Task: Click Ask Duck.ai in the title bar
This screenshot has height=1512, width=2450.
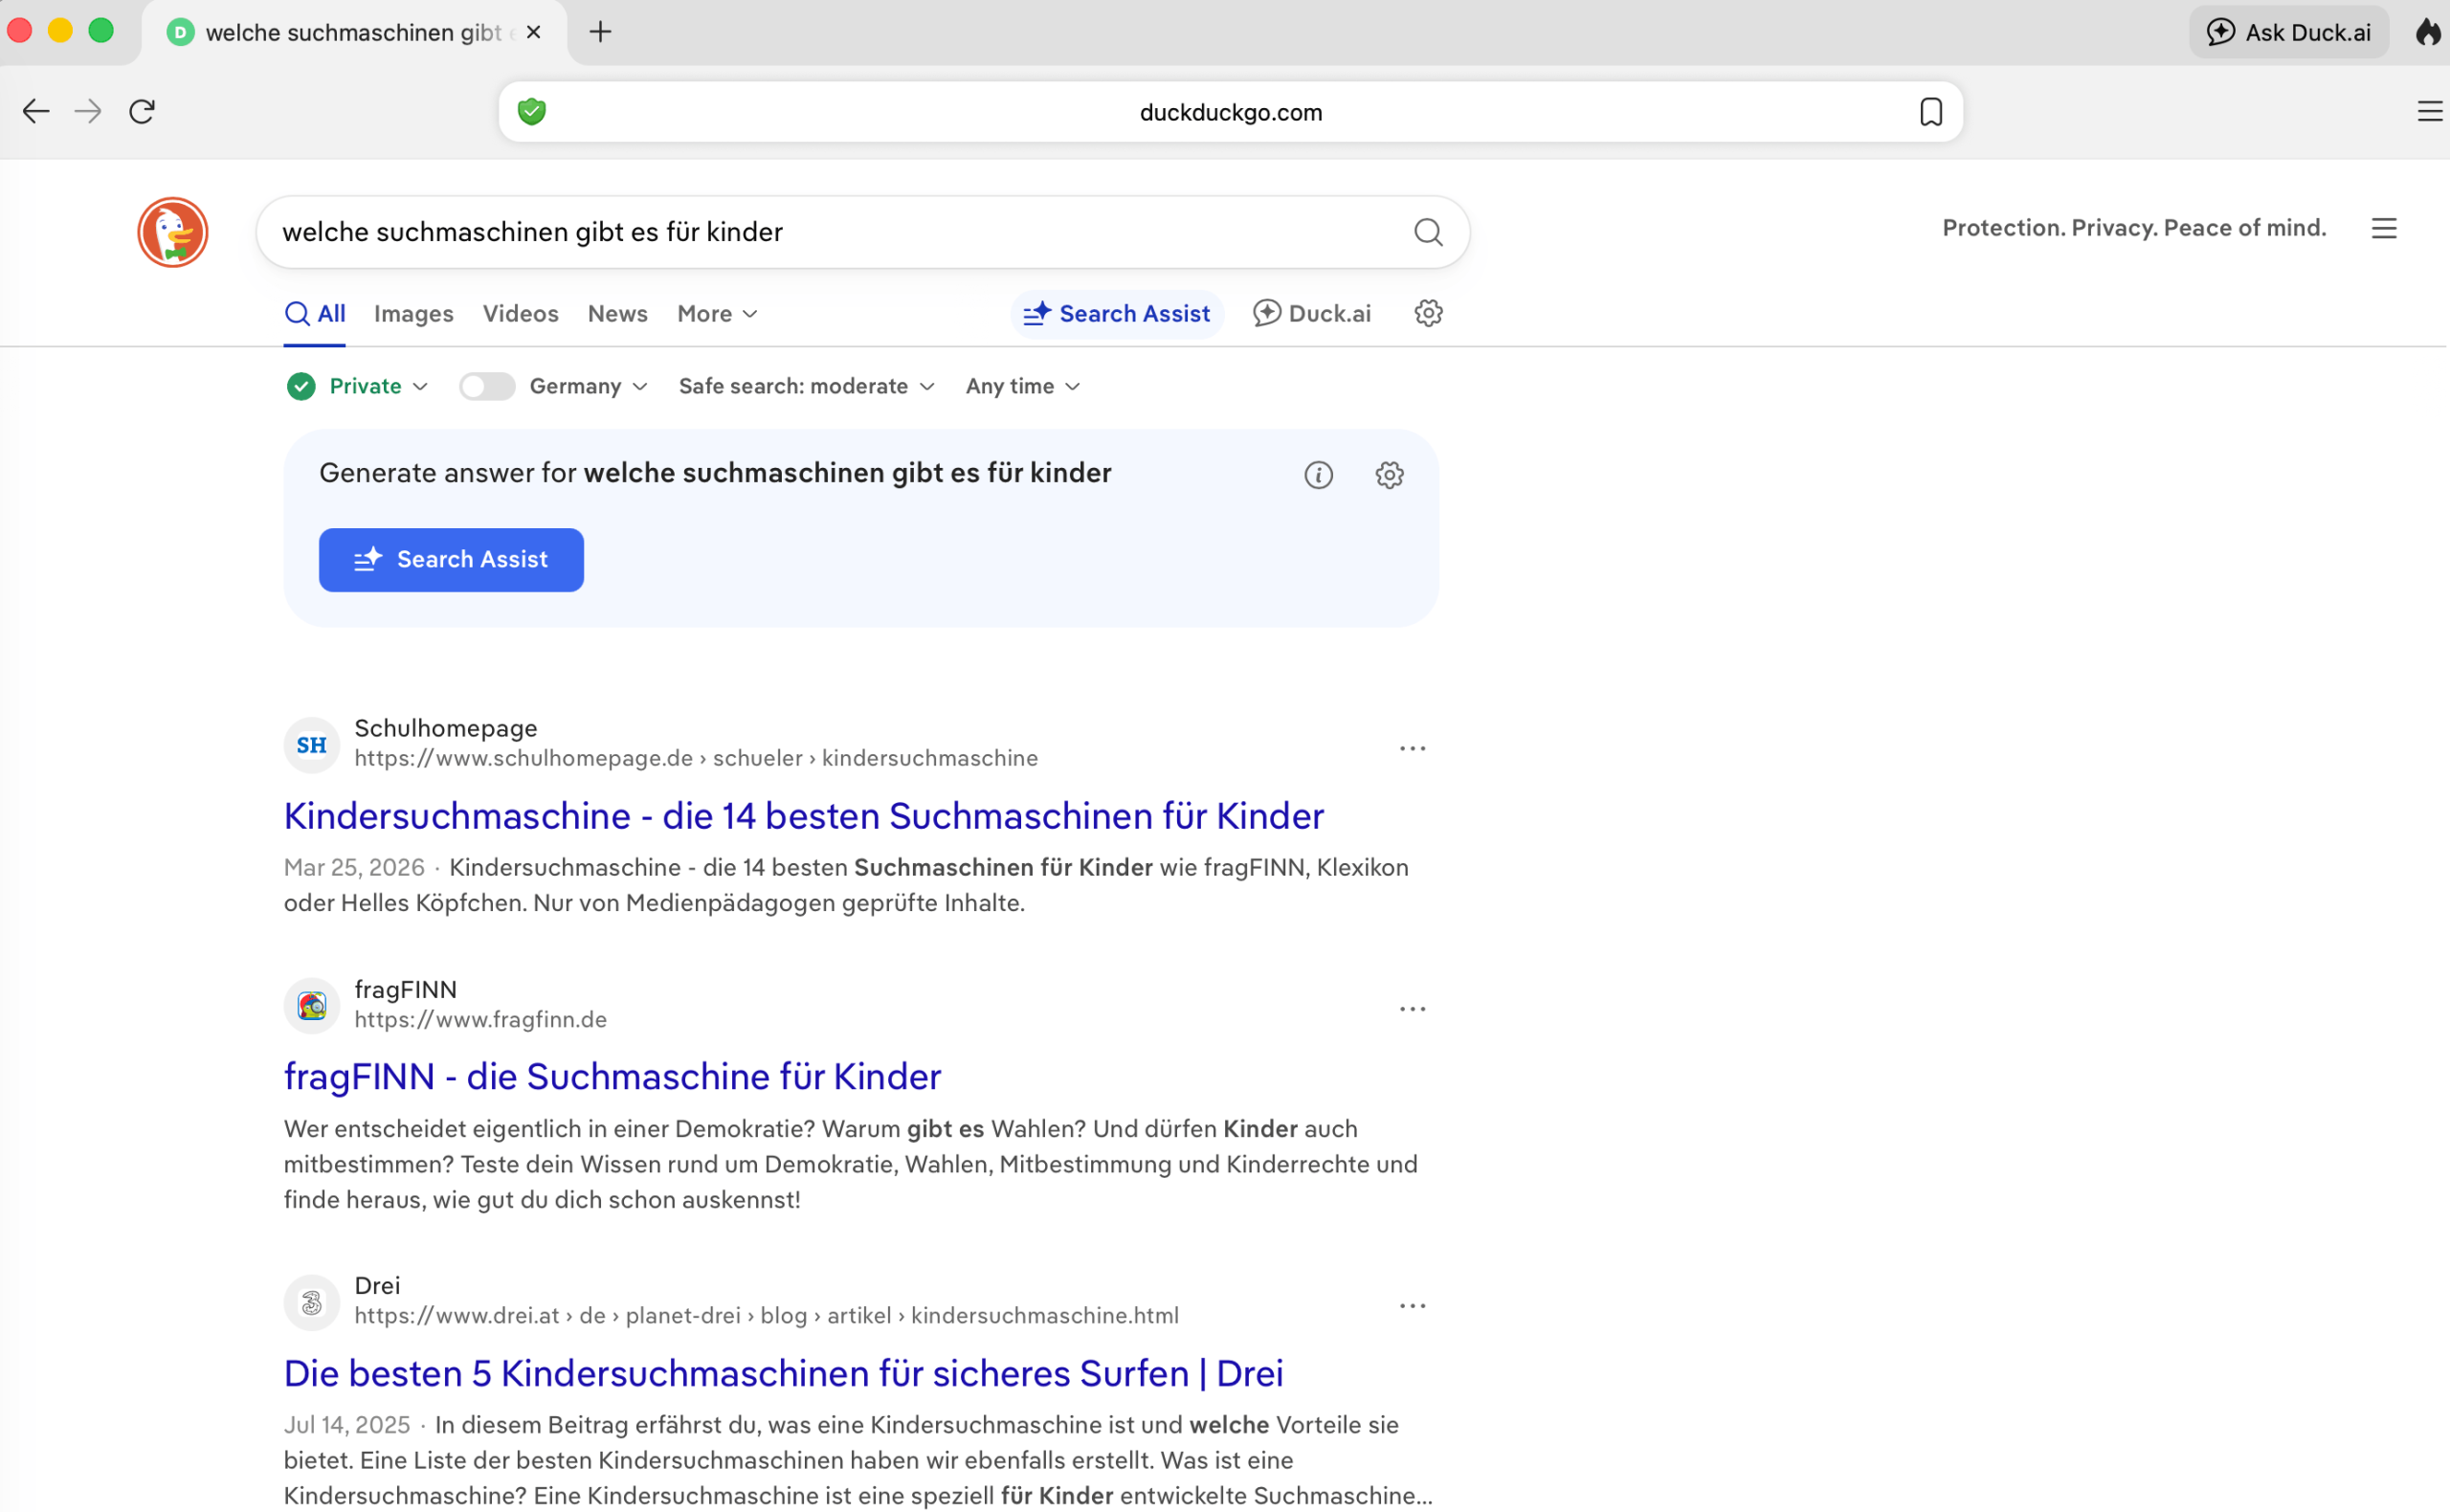Action: pos(2288,32)
